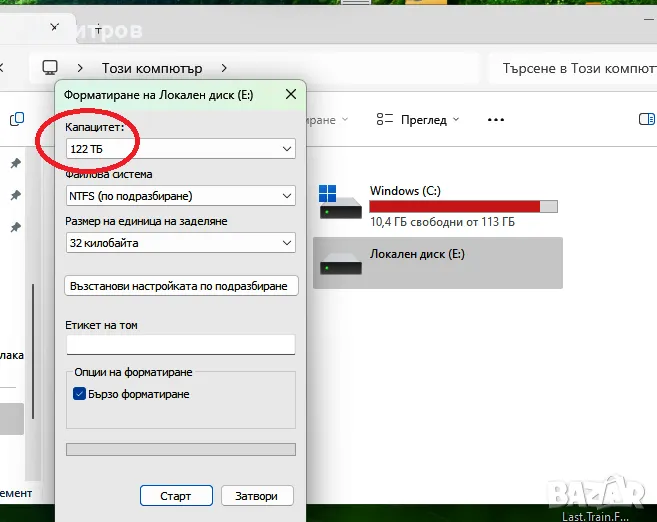This screenshot has width=657, height=522.
Task: Select the Локален диск (E:) drive
Action: pyautogui.click(x=437, y=263)
